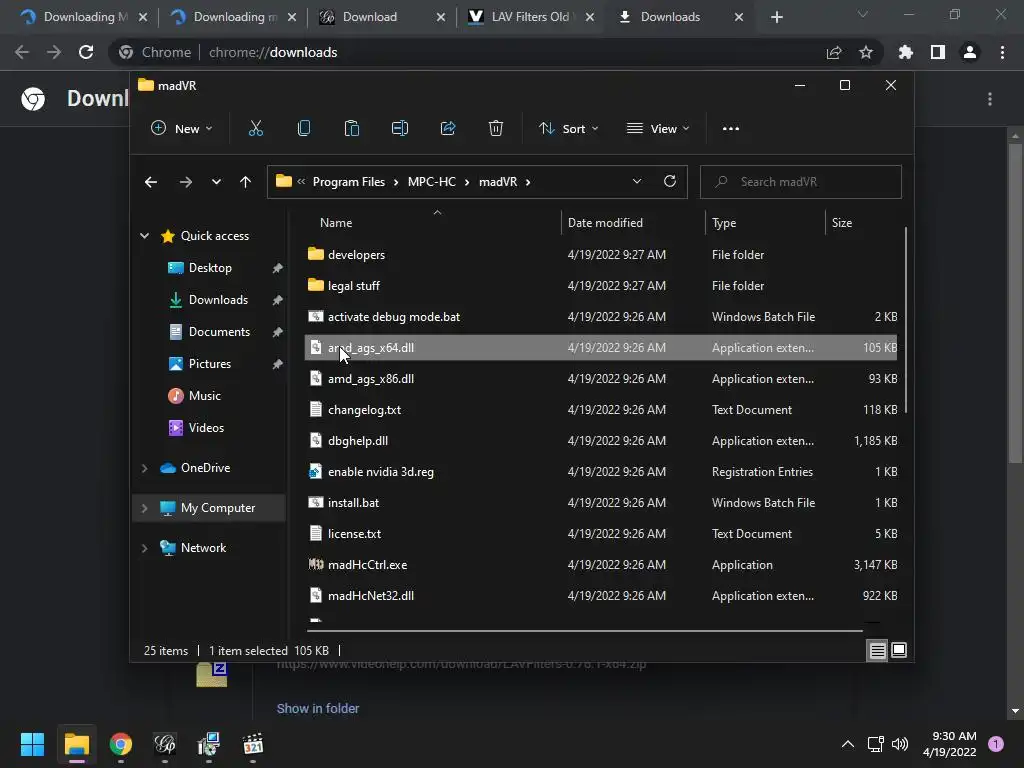The image size is (1024, 768).
Task: Select Videos in Quick access
Action: pos(206,428)
